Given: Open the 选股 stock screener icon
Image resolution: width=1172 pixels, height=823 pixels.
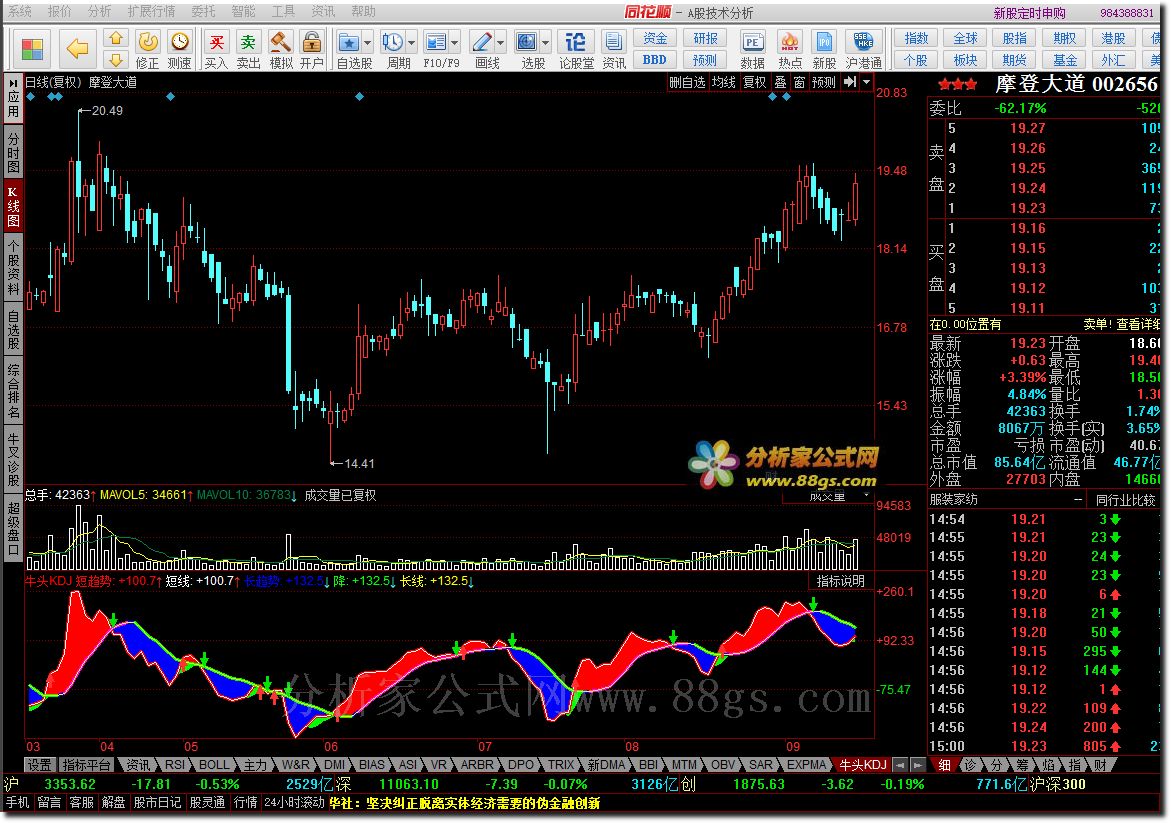Looking at the screenshot, I should (x=527, y=42).
